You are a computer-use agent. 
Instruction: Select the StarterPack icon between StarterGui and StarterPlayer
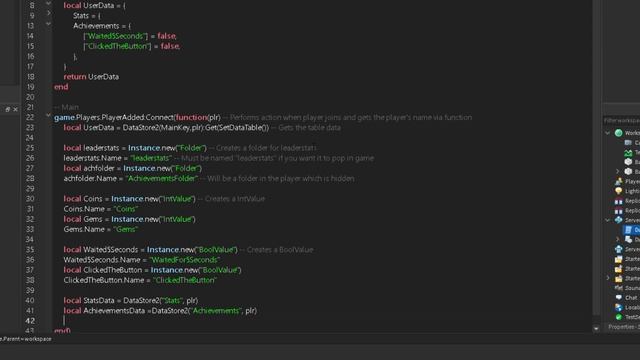coord(619,269)
